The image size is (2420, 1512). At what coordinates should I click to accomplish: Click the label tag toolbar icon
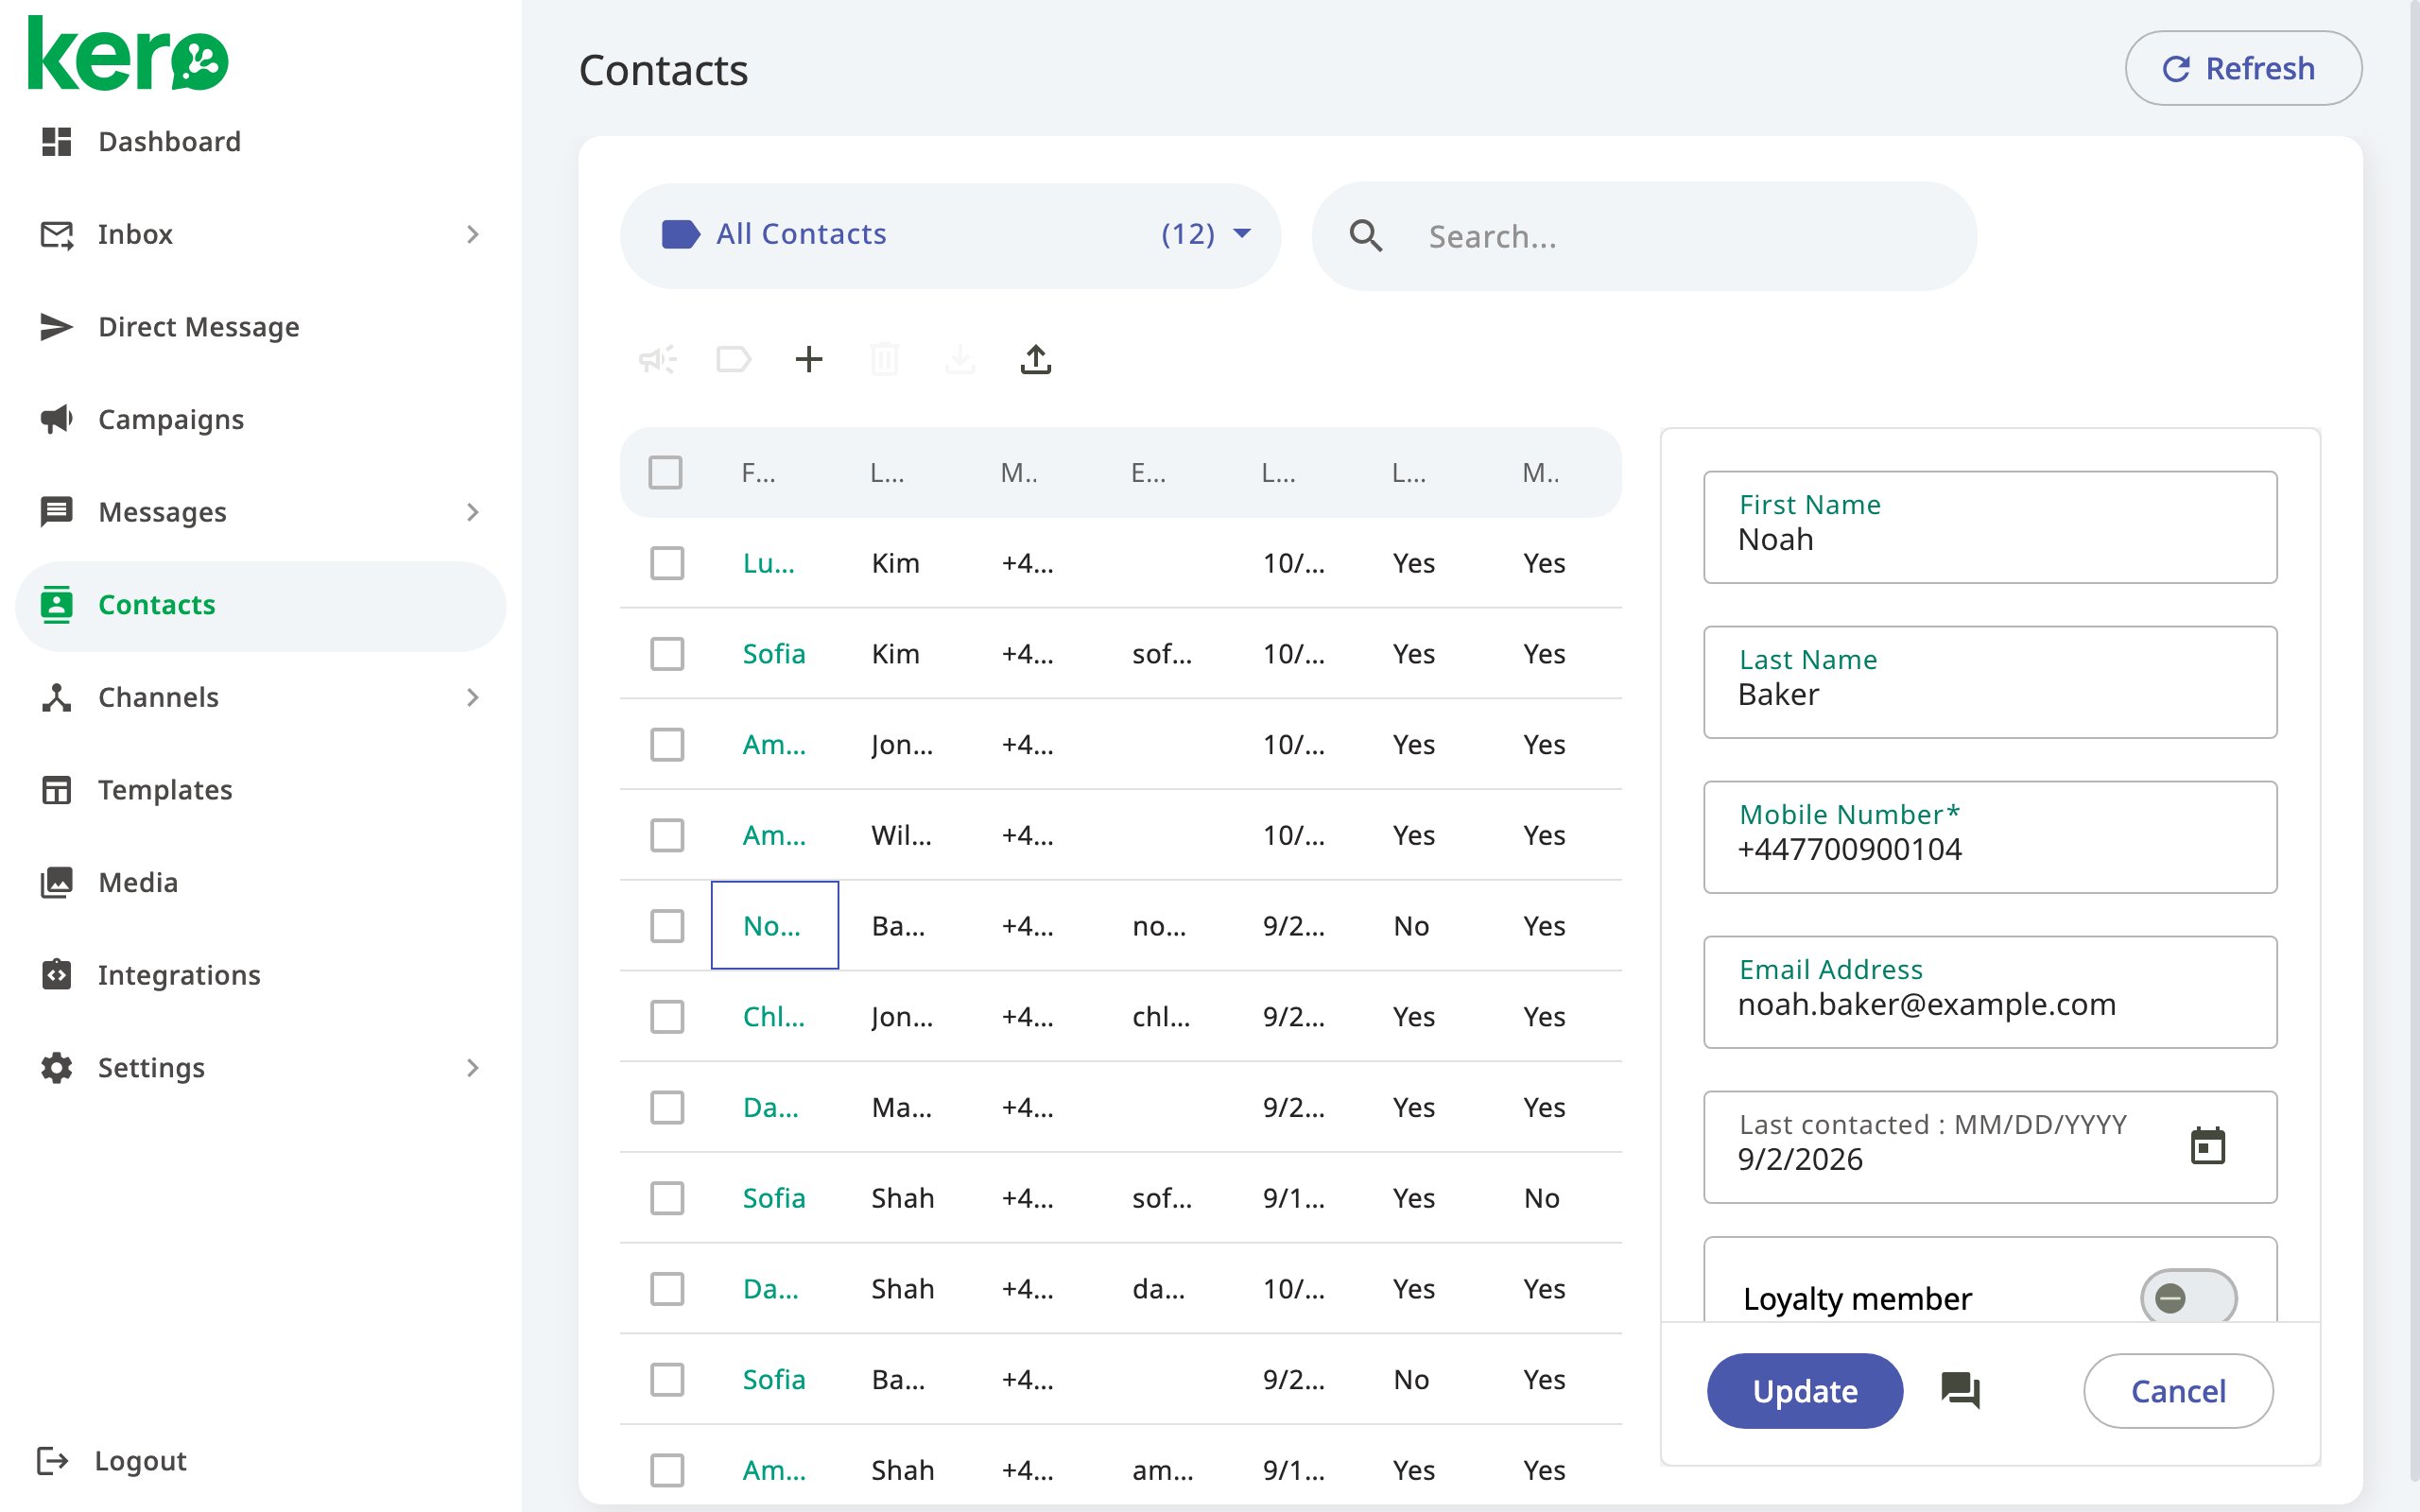point(734,359)
